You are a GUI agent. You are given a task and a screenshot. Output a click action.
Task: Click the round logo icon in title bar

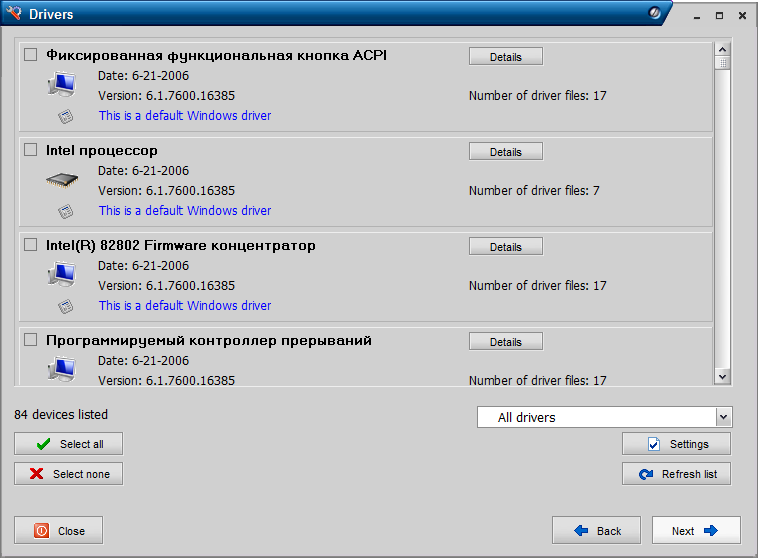click(x=654, y=13)
